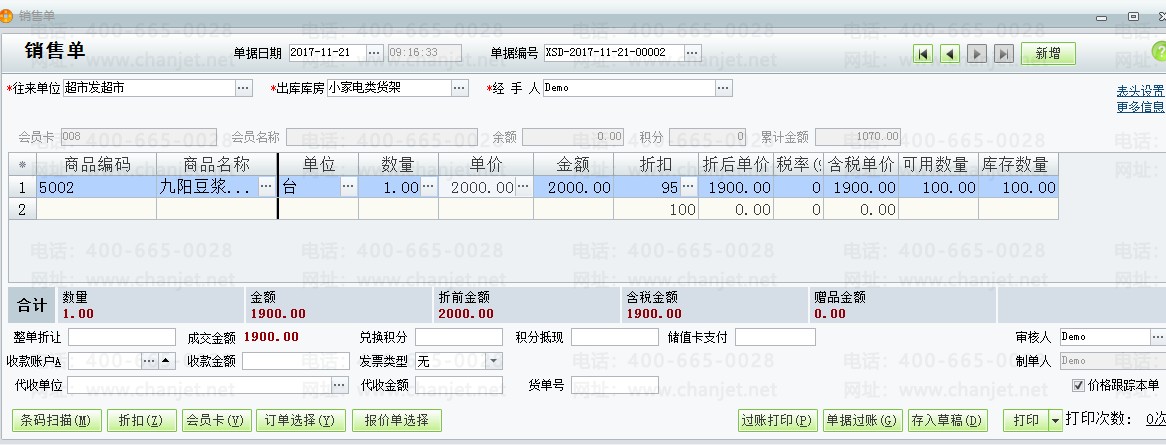Click the 整单折让 input field

click(121, 337)
